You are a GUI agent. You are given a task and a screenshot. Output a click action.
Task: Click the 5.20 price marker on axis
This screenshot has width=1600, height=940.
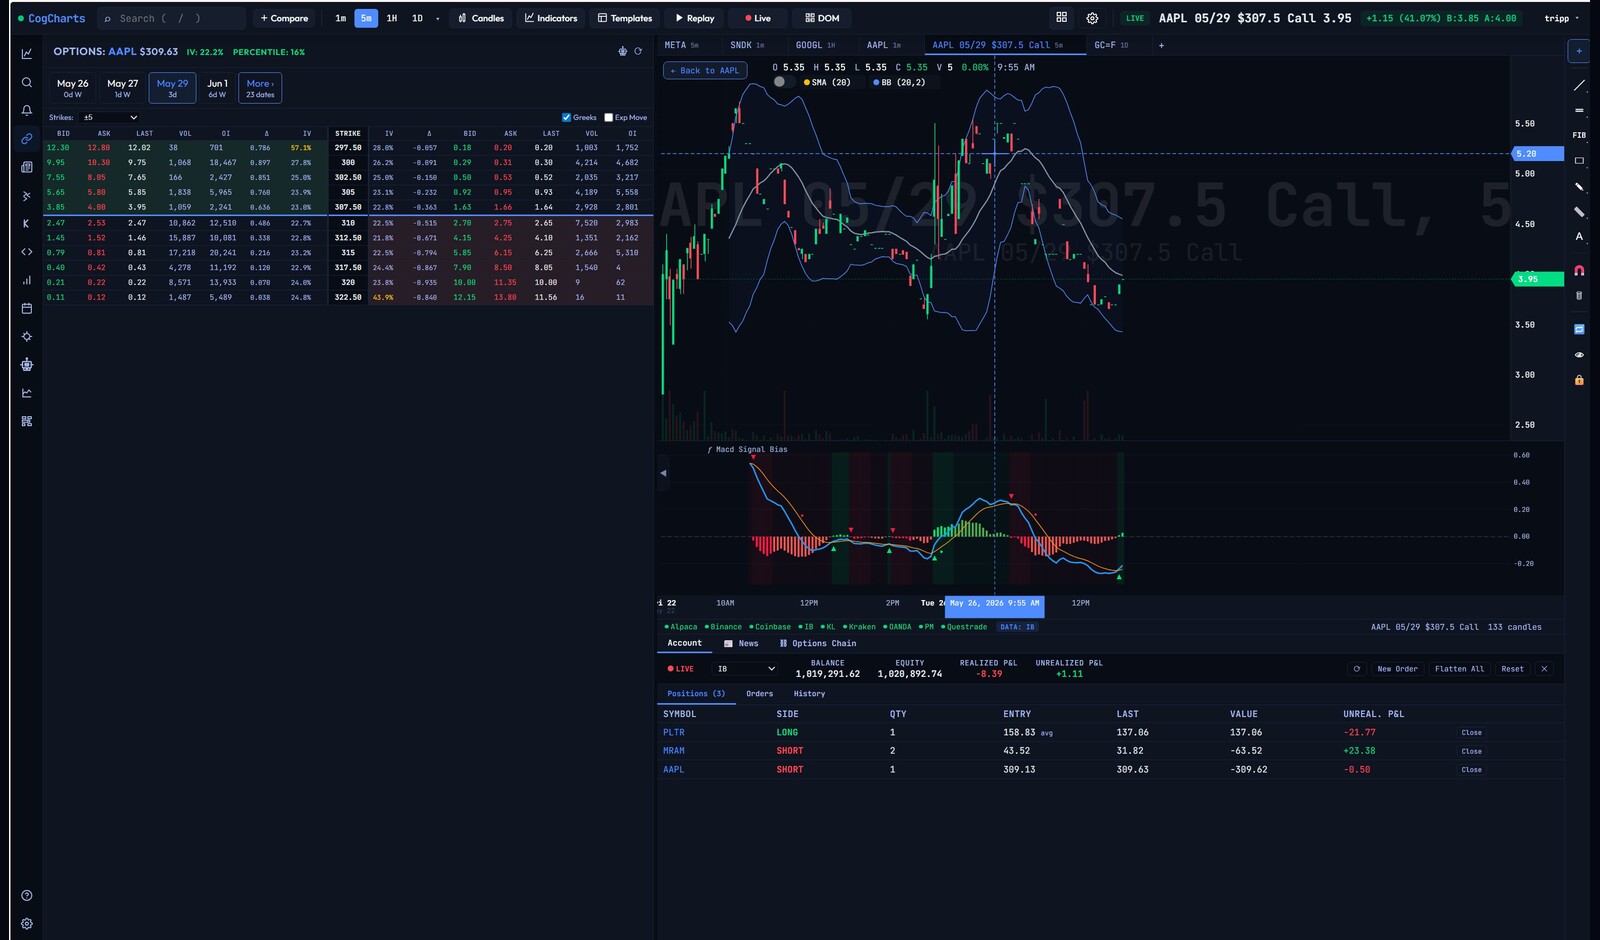pyautogui.click(x=1537, y=154)
